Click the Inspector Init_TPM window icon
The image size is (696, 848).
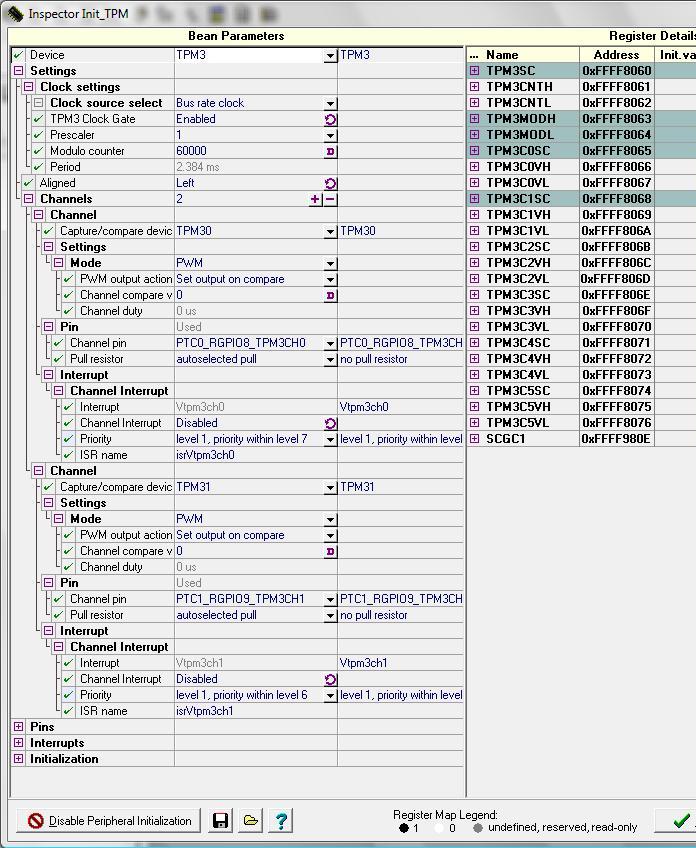pos(16,14)
